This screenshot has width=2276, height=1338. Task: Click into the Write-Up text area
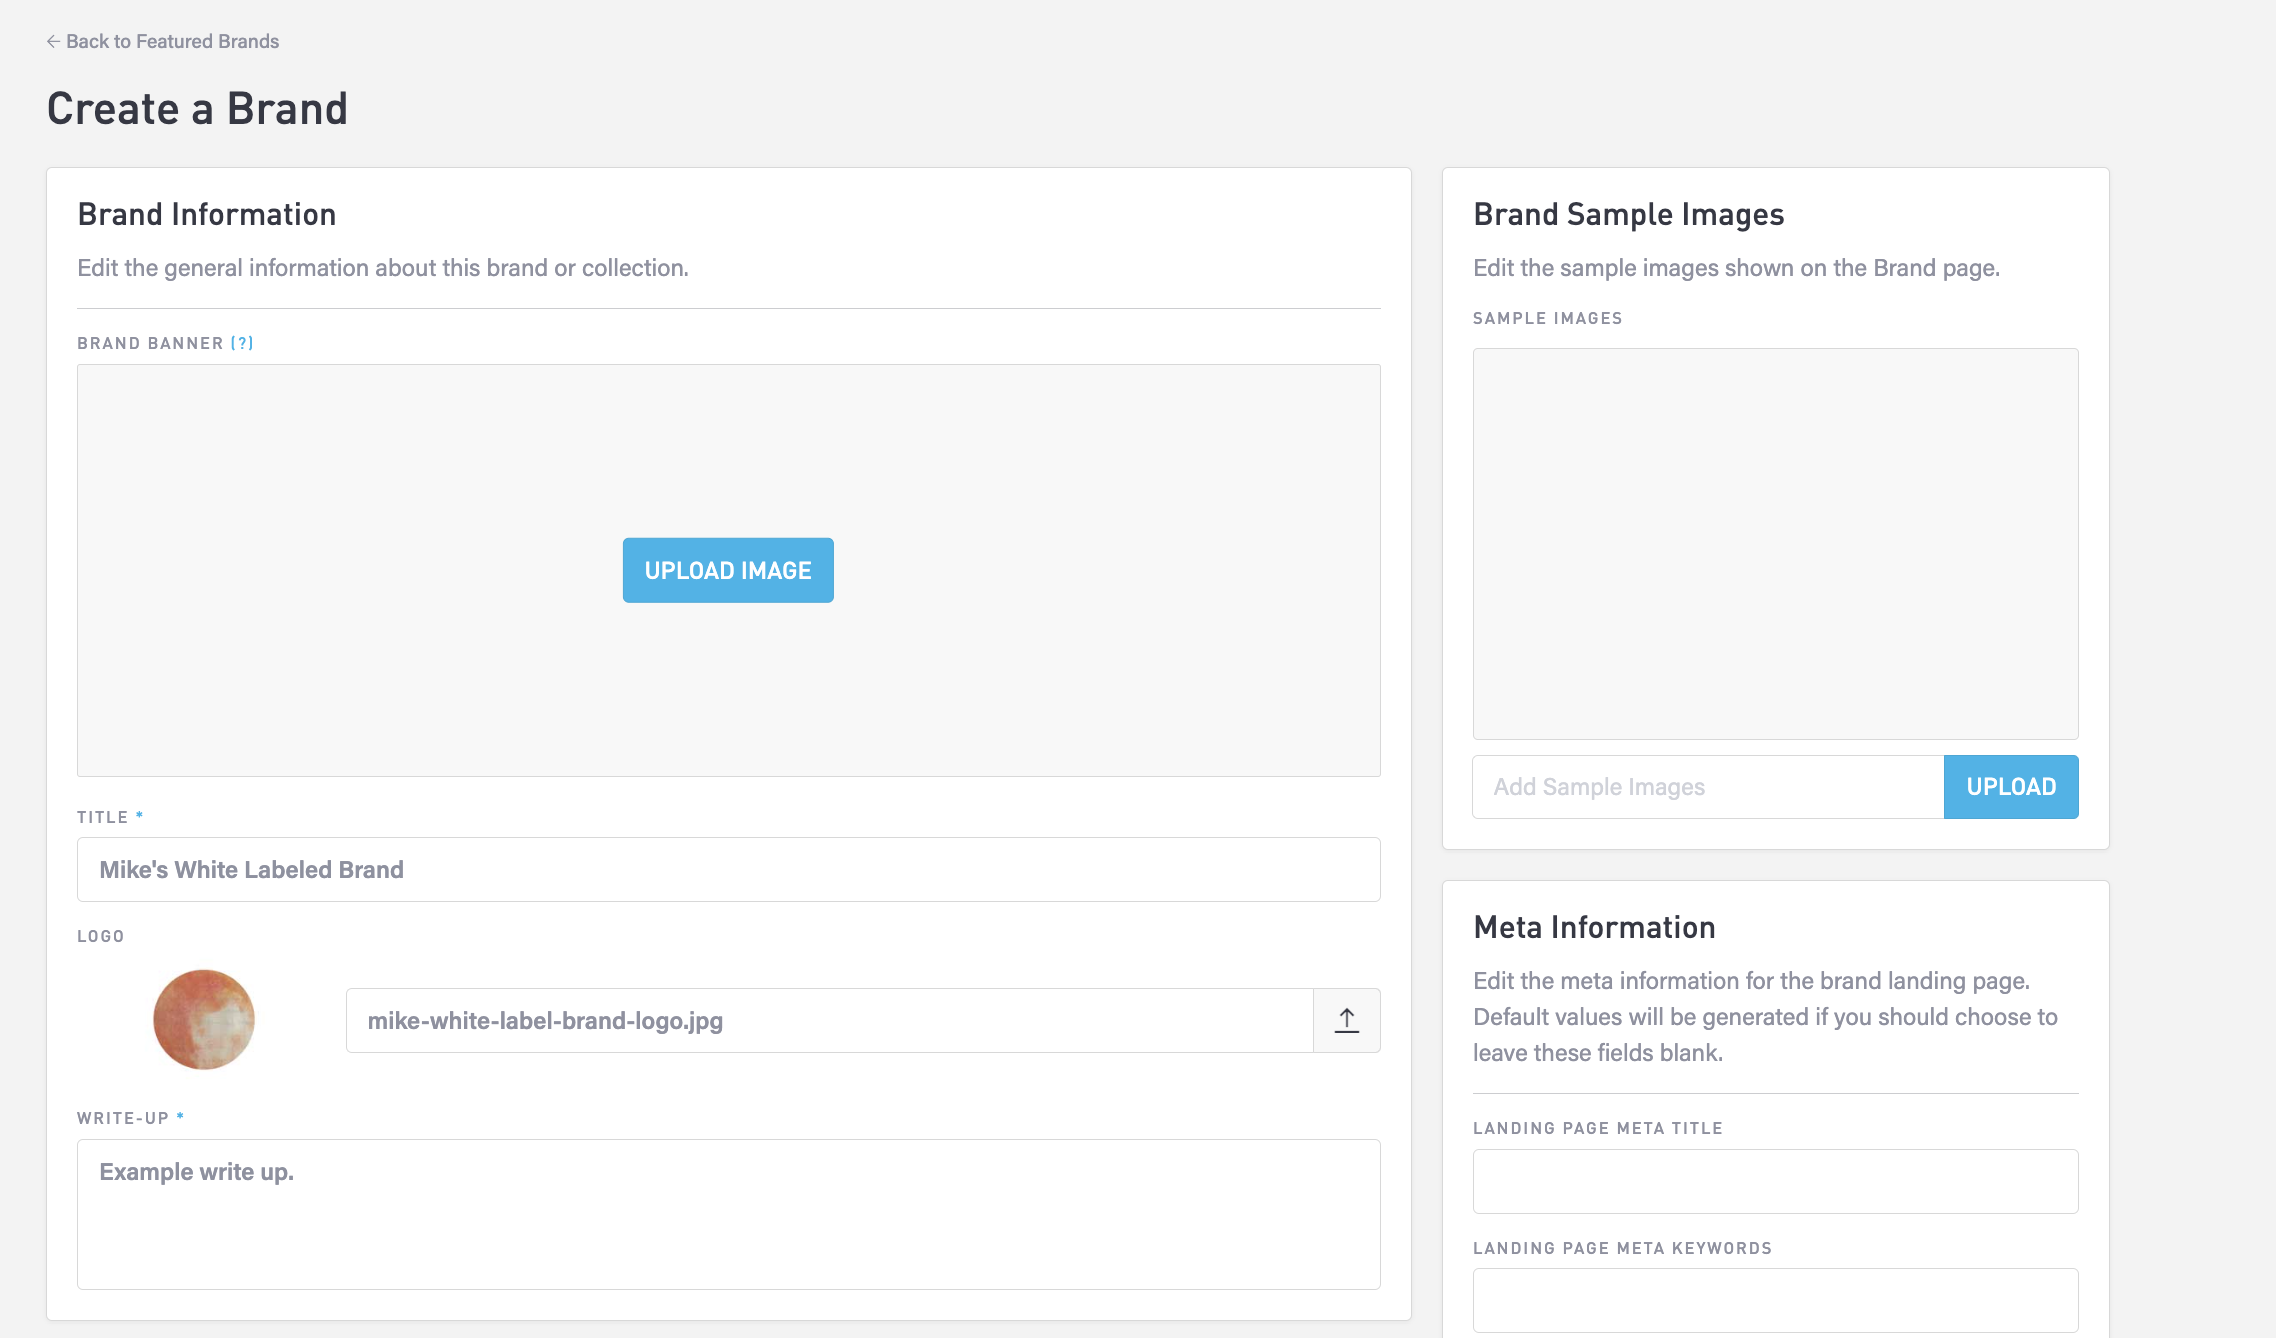coord(728,1213)
